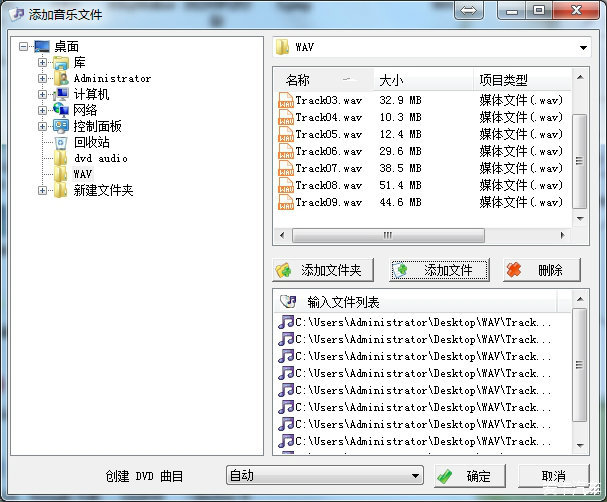The image size is (607, 502).
Task: Select 回收站 in the folder tree
Action: point(92,142)
